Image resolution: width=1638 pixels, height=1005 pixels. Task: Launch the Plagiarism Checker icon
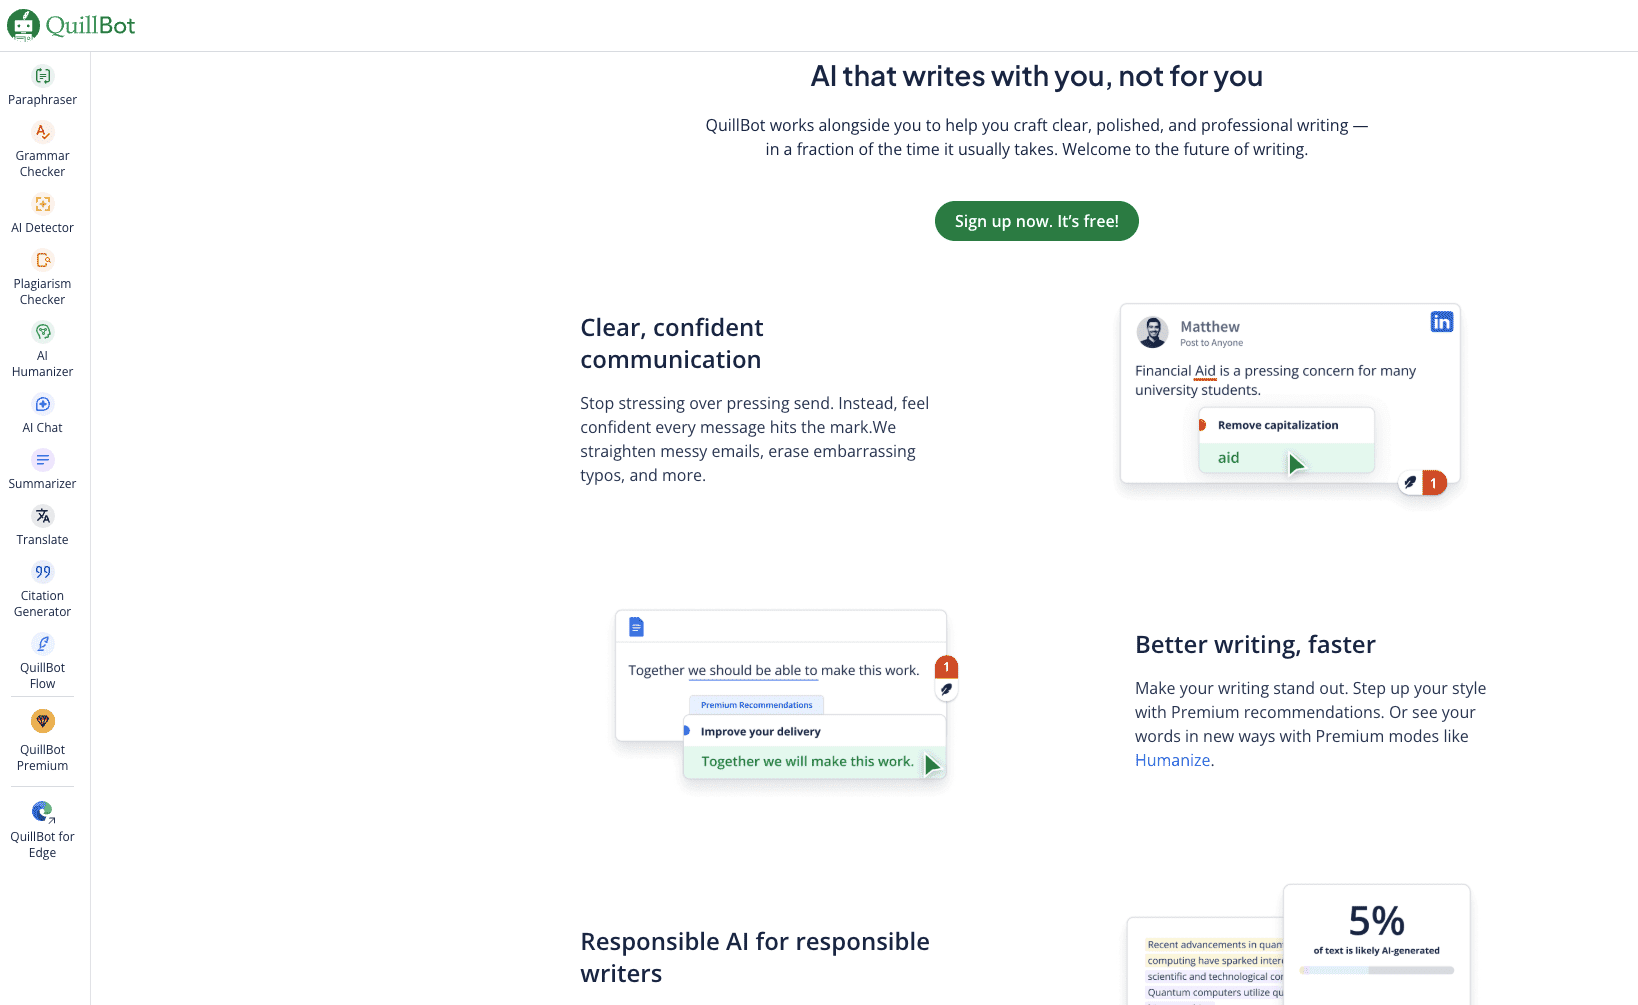42,260
